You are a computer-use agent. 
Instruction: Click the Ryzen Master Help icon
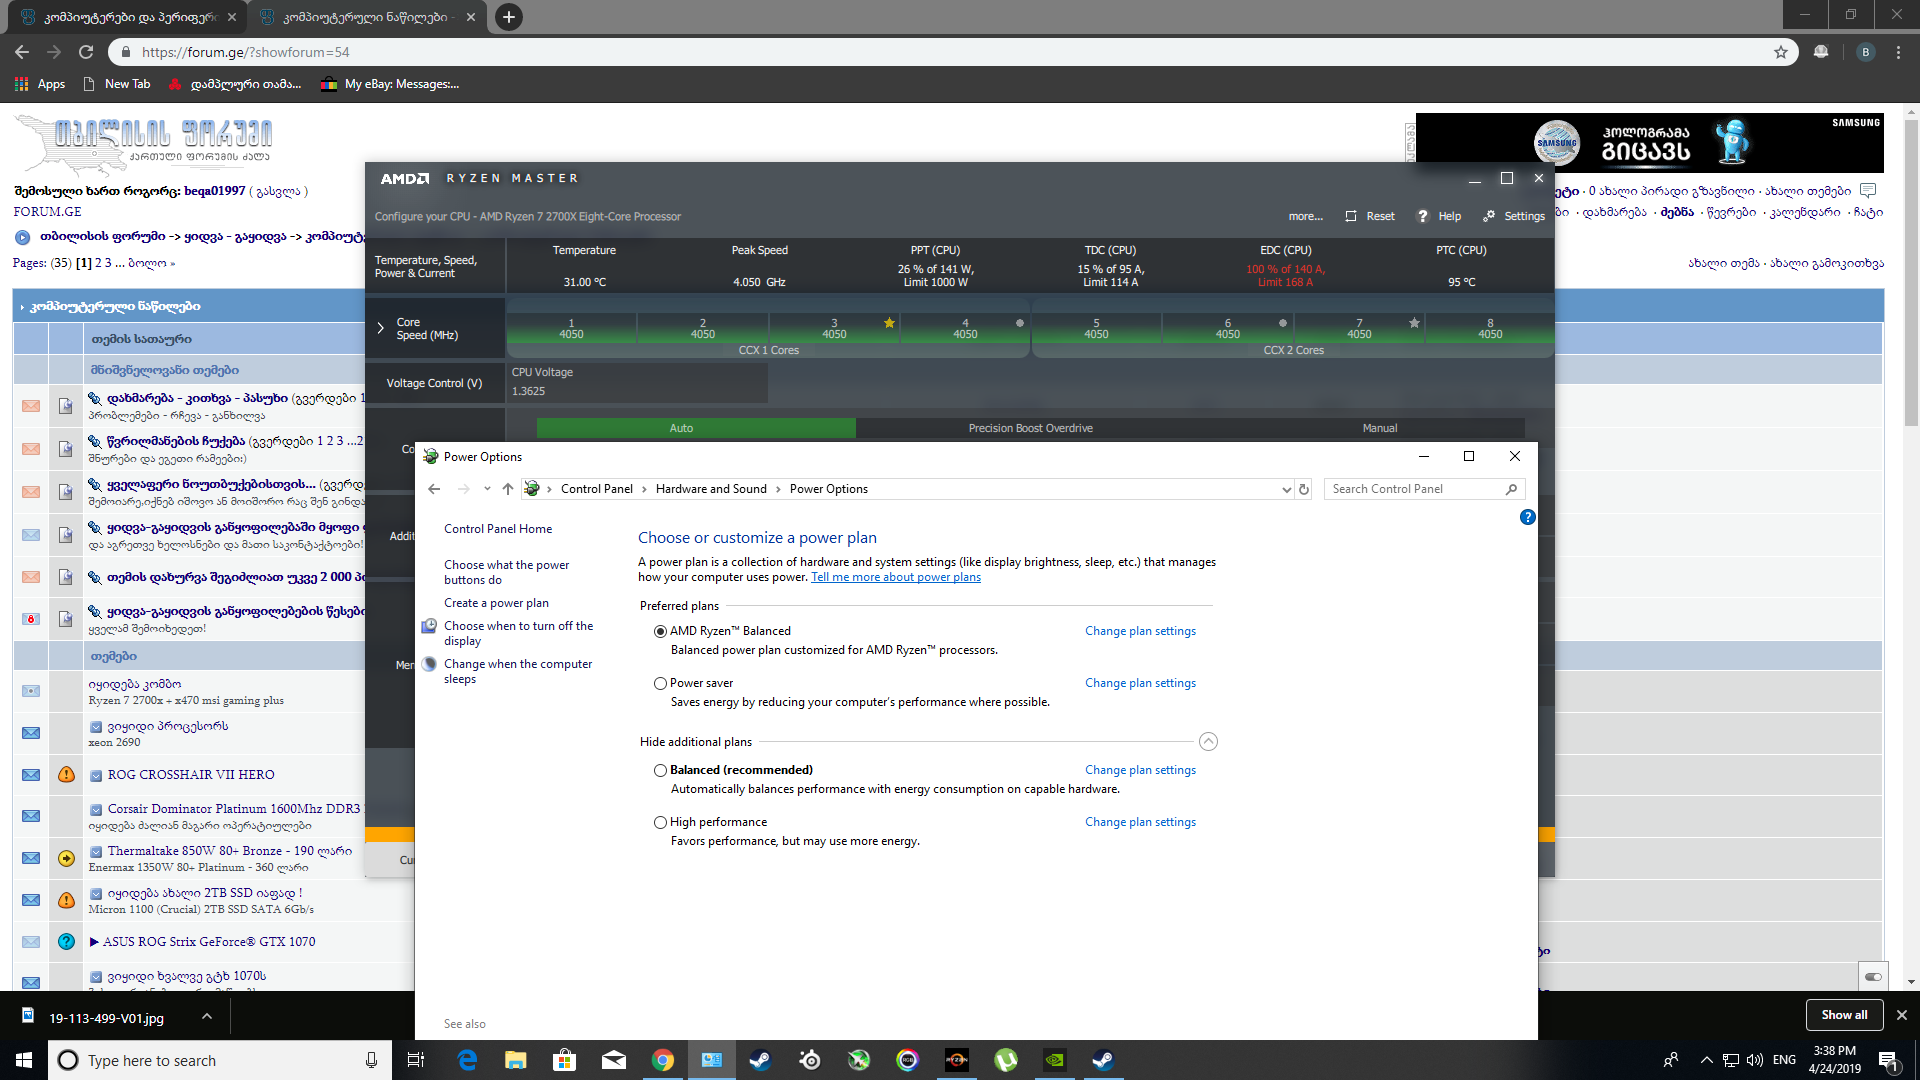pyautogui.click(x=1422, y=216)
